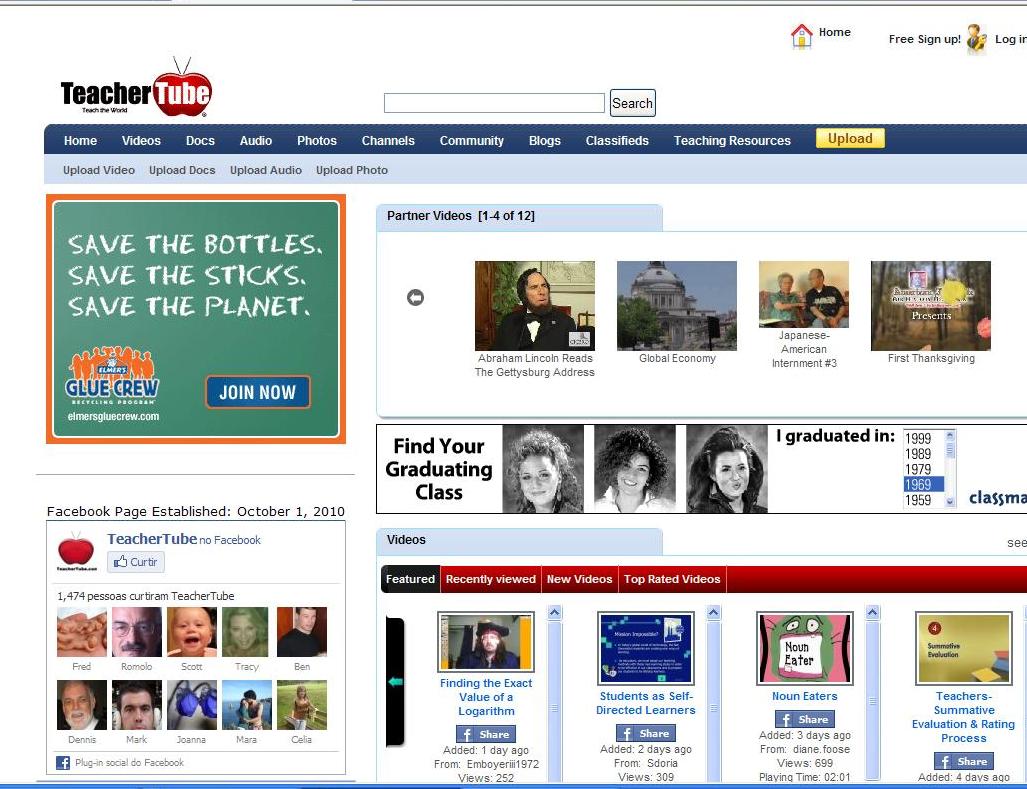
Task: Click Dennis's profile picture
Action: coord(82,705)
